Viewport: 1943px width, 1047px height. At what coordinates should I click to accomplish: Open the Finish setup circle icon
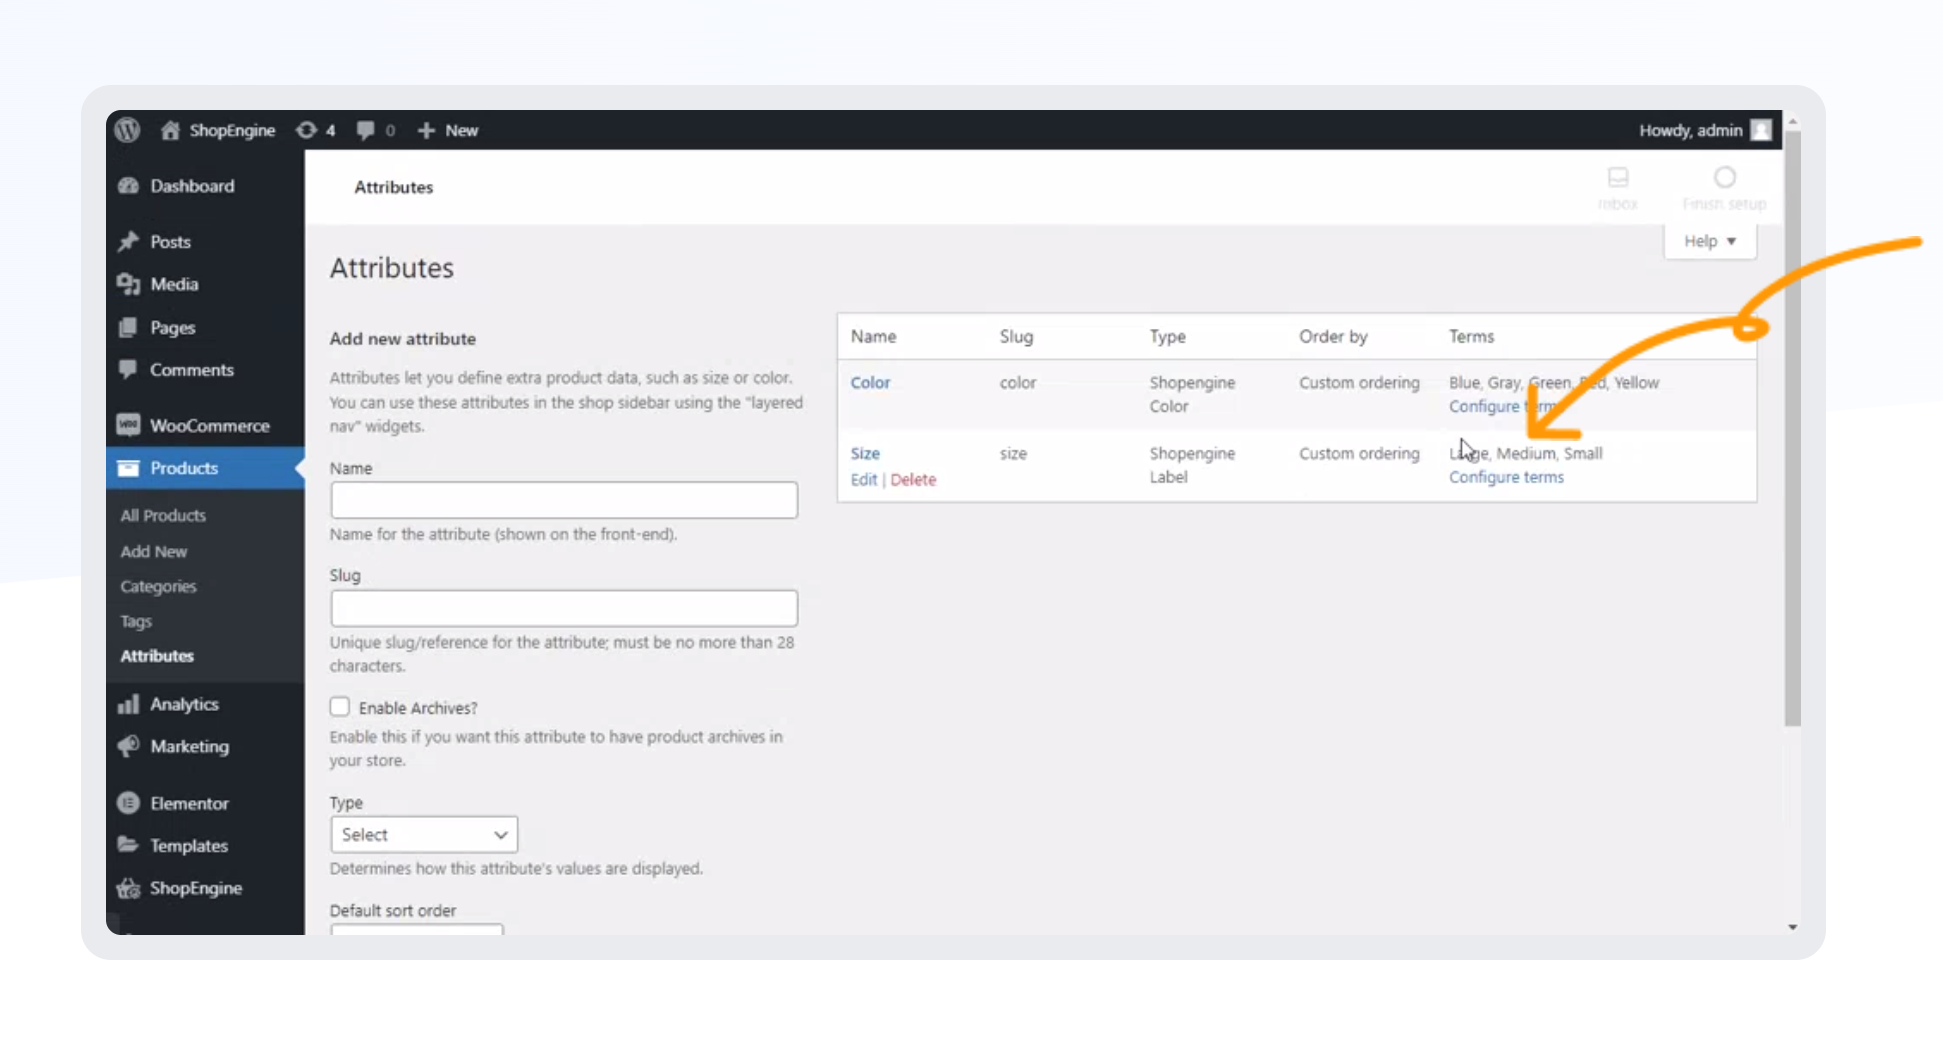coord(1725,178)
